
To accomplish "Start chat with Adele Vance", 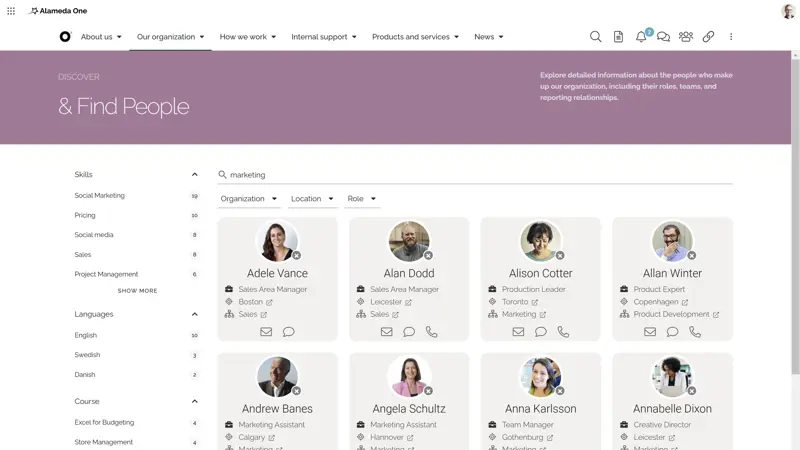I will tap(289, 332).
